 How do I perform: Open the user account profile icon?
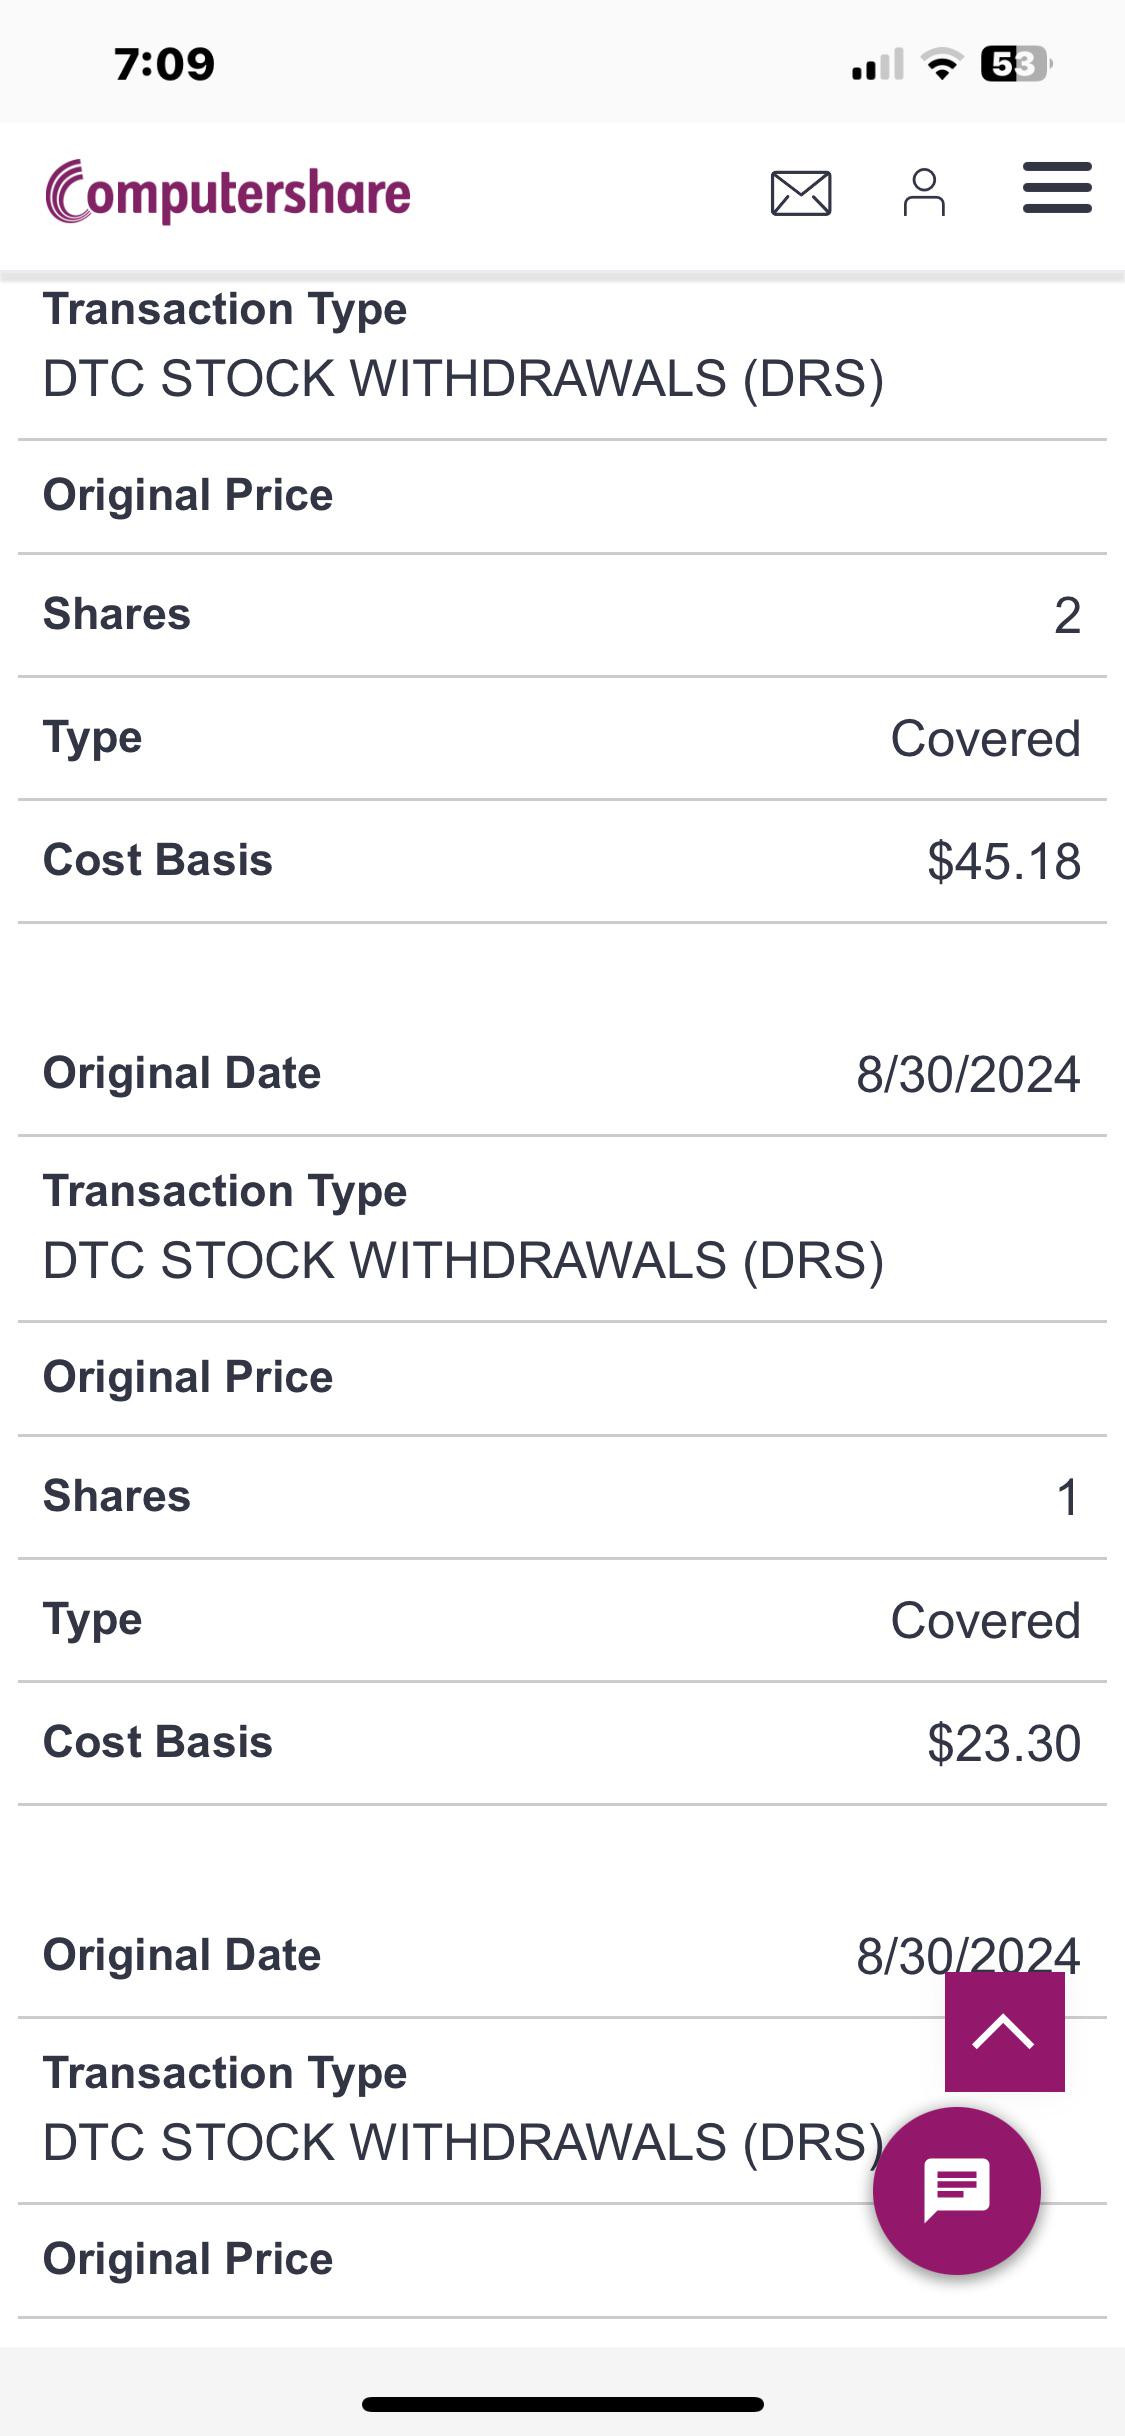[923, 192]
